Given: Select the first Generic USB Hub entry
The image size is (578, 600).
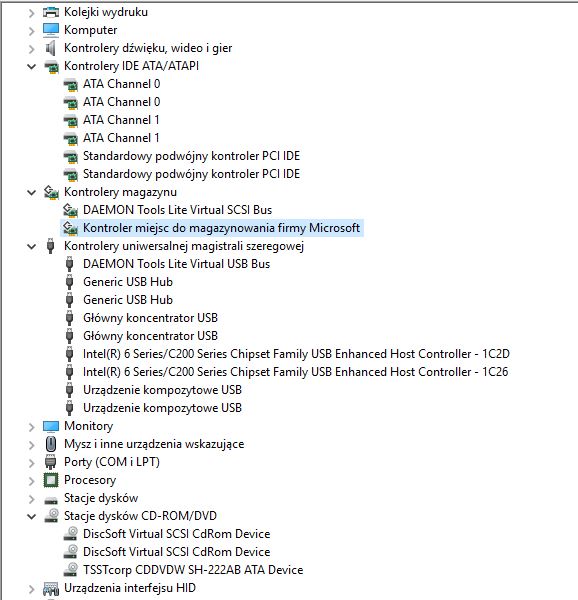Looking at the screenshot, I should pos(128,282).
